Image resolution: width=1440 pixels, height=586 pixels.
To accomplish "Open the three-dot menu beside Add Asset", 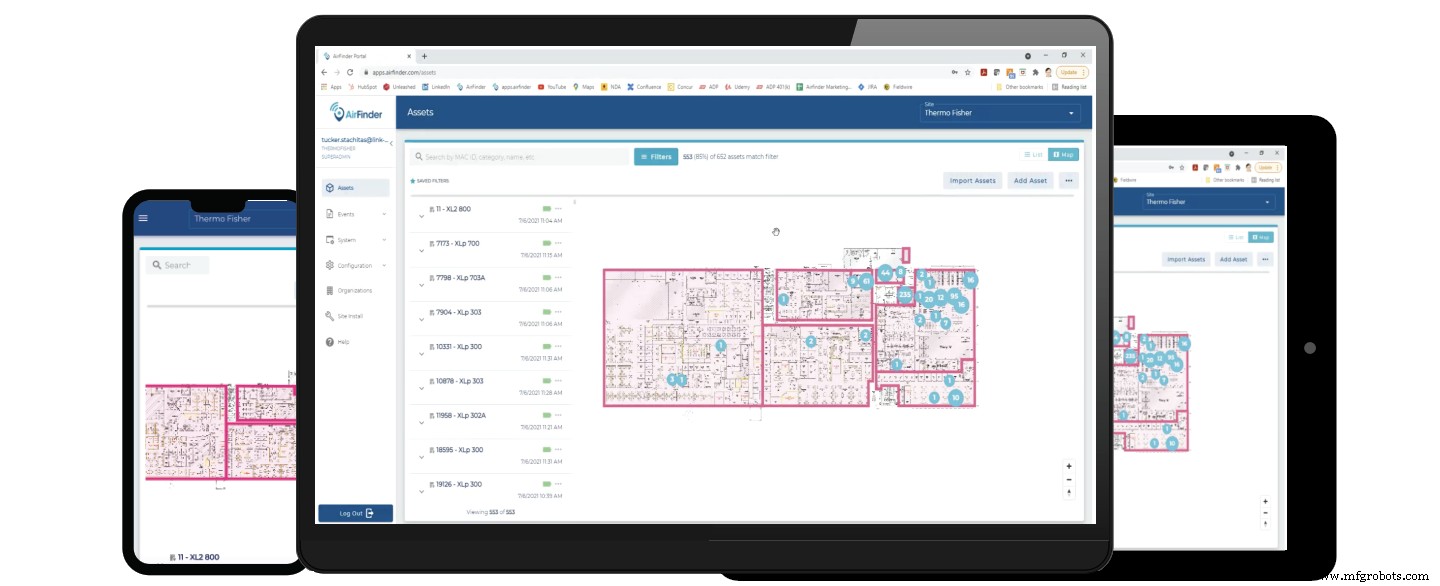I will coord(1067,180).
